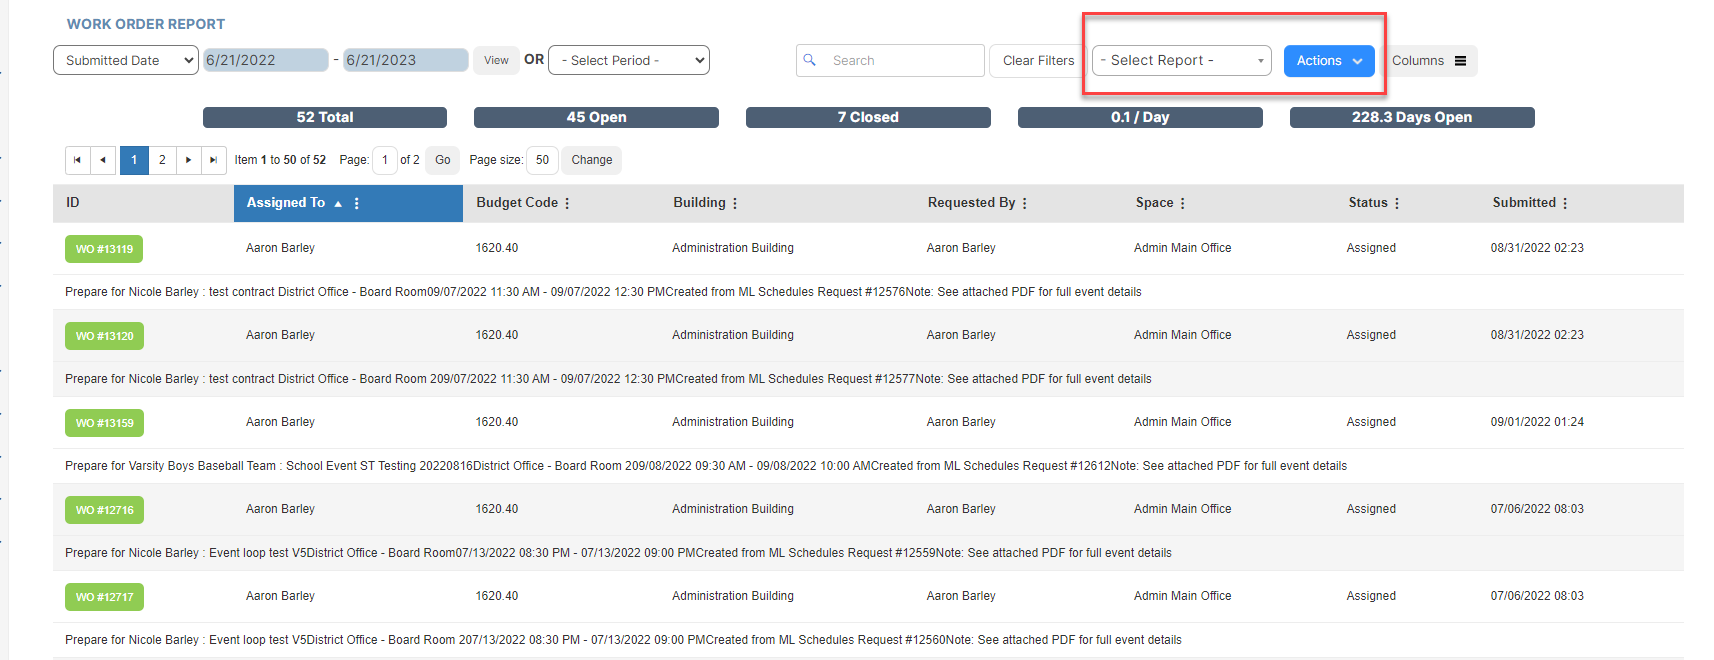
Task: Click budget code 1620.40 in the WO #12717 row
Action: coord(497,596)
